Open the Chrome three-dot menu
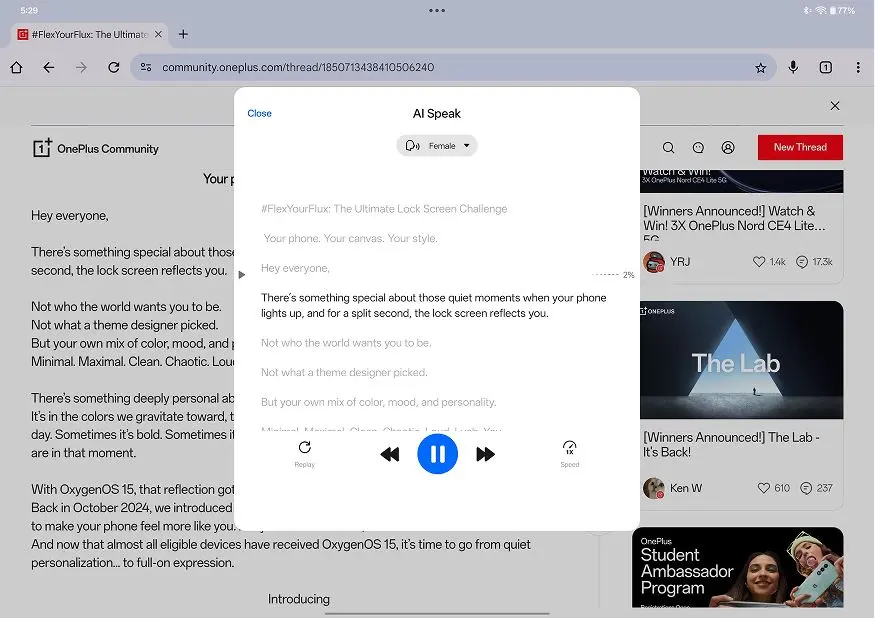The width and height of the screenshot is (875, 618). pyautogui.click(x=858, y=68)
